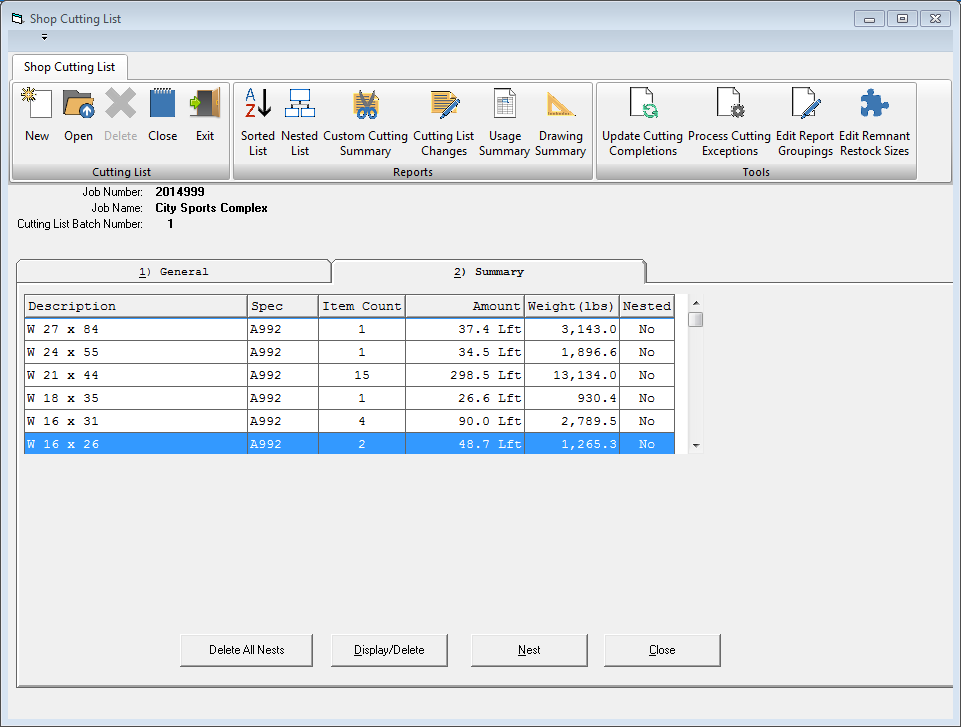The width and height of the screenshot is (961, 727).
Task: Click the app icon in title bar
Action: point(18,19)
